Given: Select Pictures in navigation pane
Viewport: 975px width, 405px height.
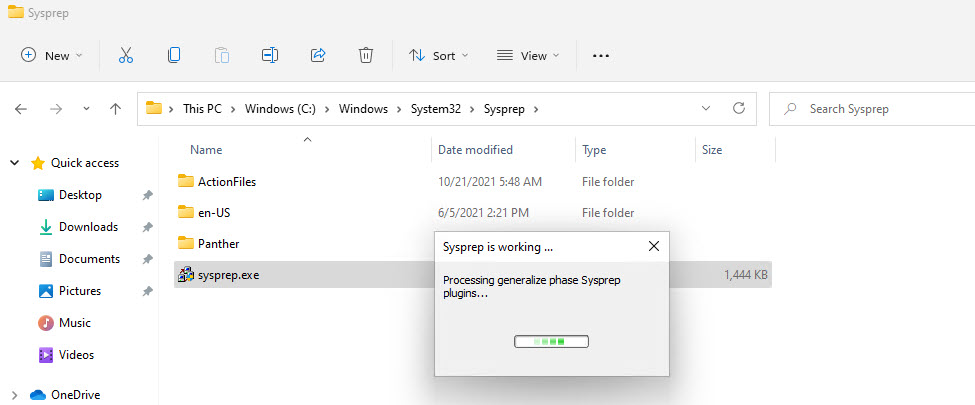Looking at the screenshot, I should click(x=80, y=291).
